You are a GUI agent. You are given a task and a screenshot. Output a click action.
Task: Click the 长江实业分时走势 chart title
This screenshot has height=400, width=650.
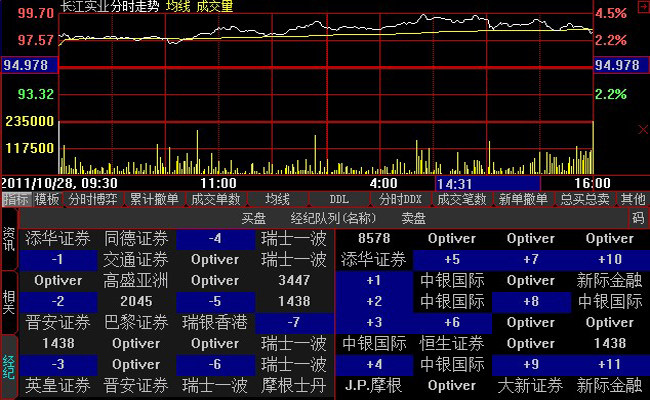[x=109, y=6]
